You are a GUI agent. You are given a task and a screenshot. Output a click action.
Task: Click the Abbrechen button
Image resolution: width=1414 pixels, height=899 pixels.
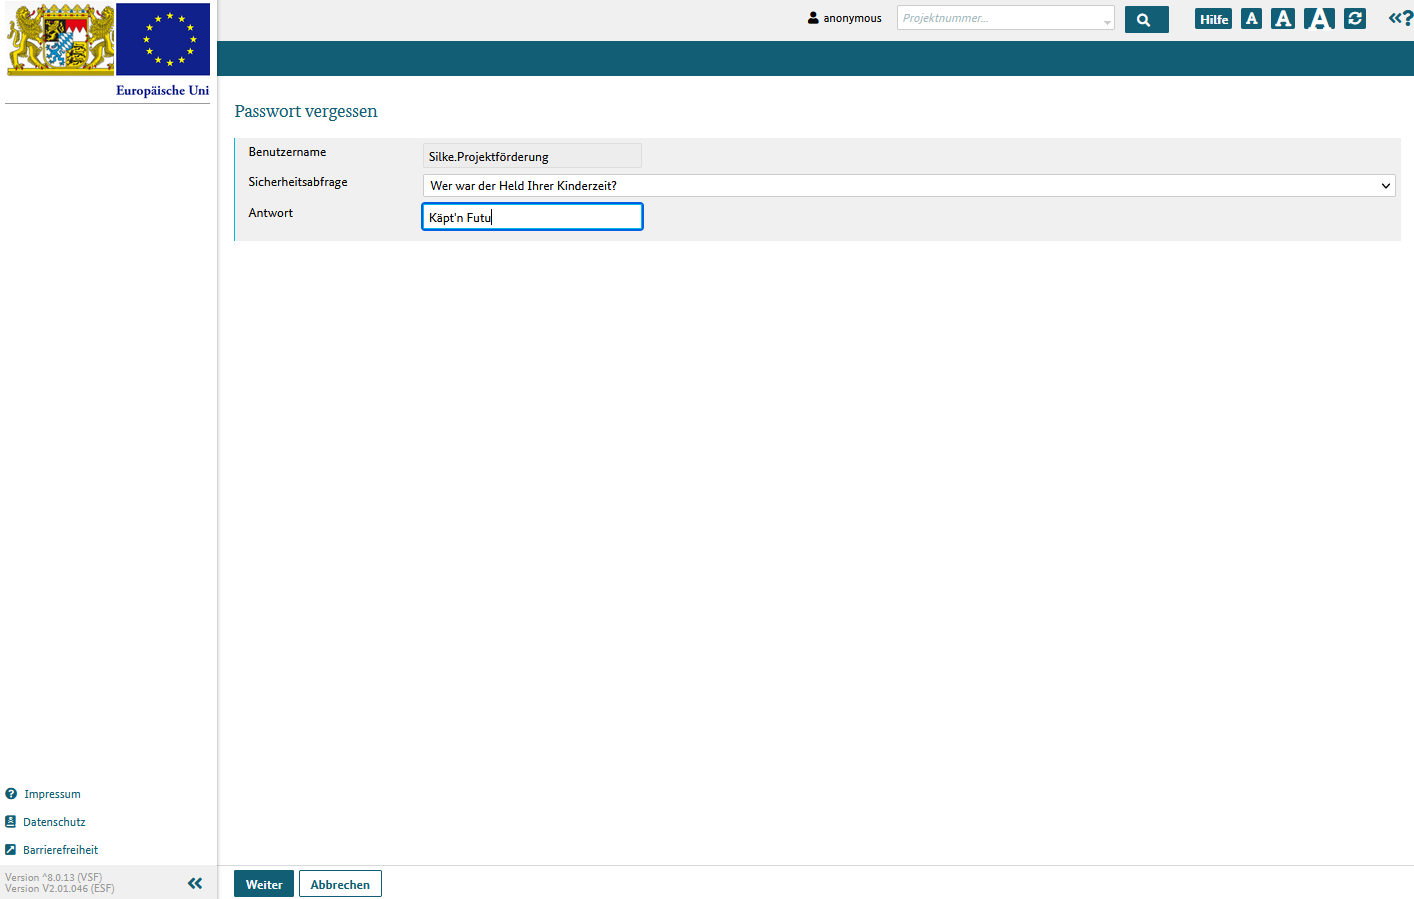pos(340,884)
